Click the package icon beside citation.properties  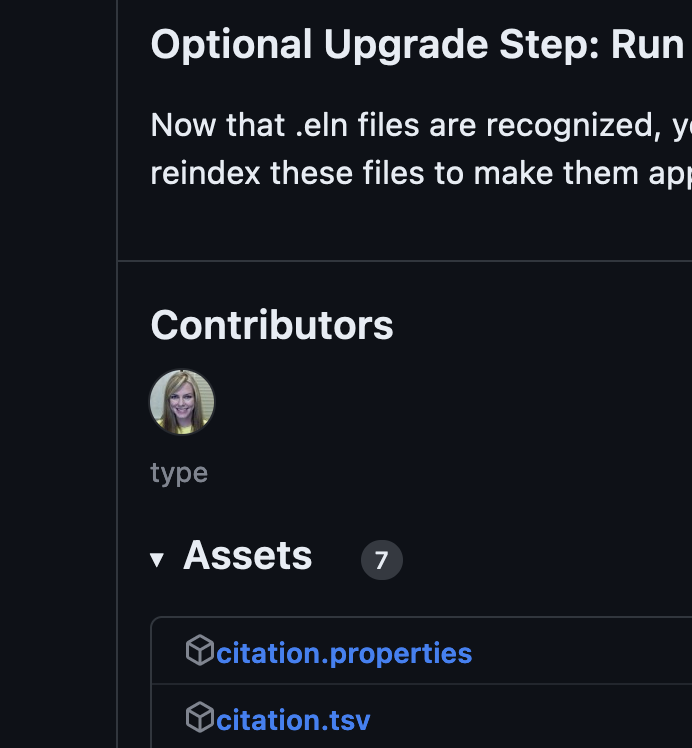pyautogui.click(x=200, y=651)
